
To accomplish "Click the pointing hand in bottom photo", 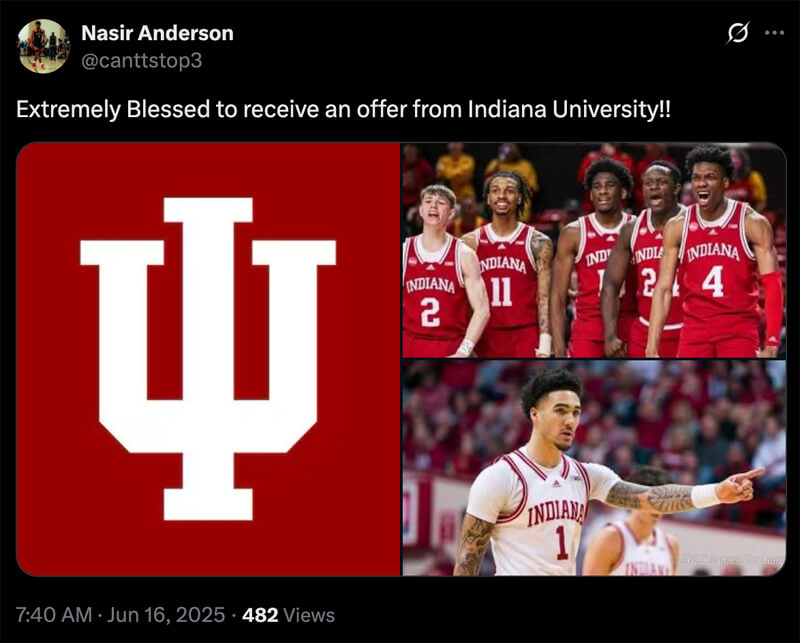I will [739, 485].
